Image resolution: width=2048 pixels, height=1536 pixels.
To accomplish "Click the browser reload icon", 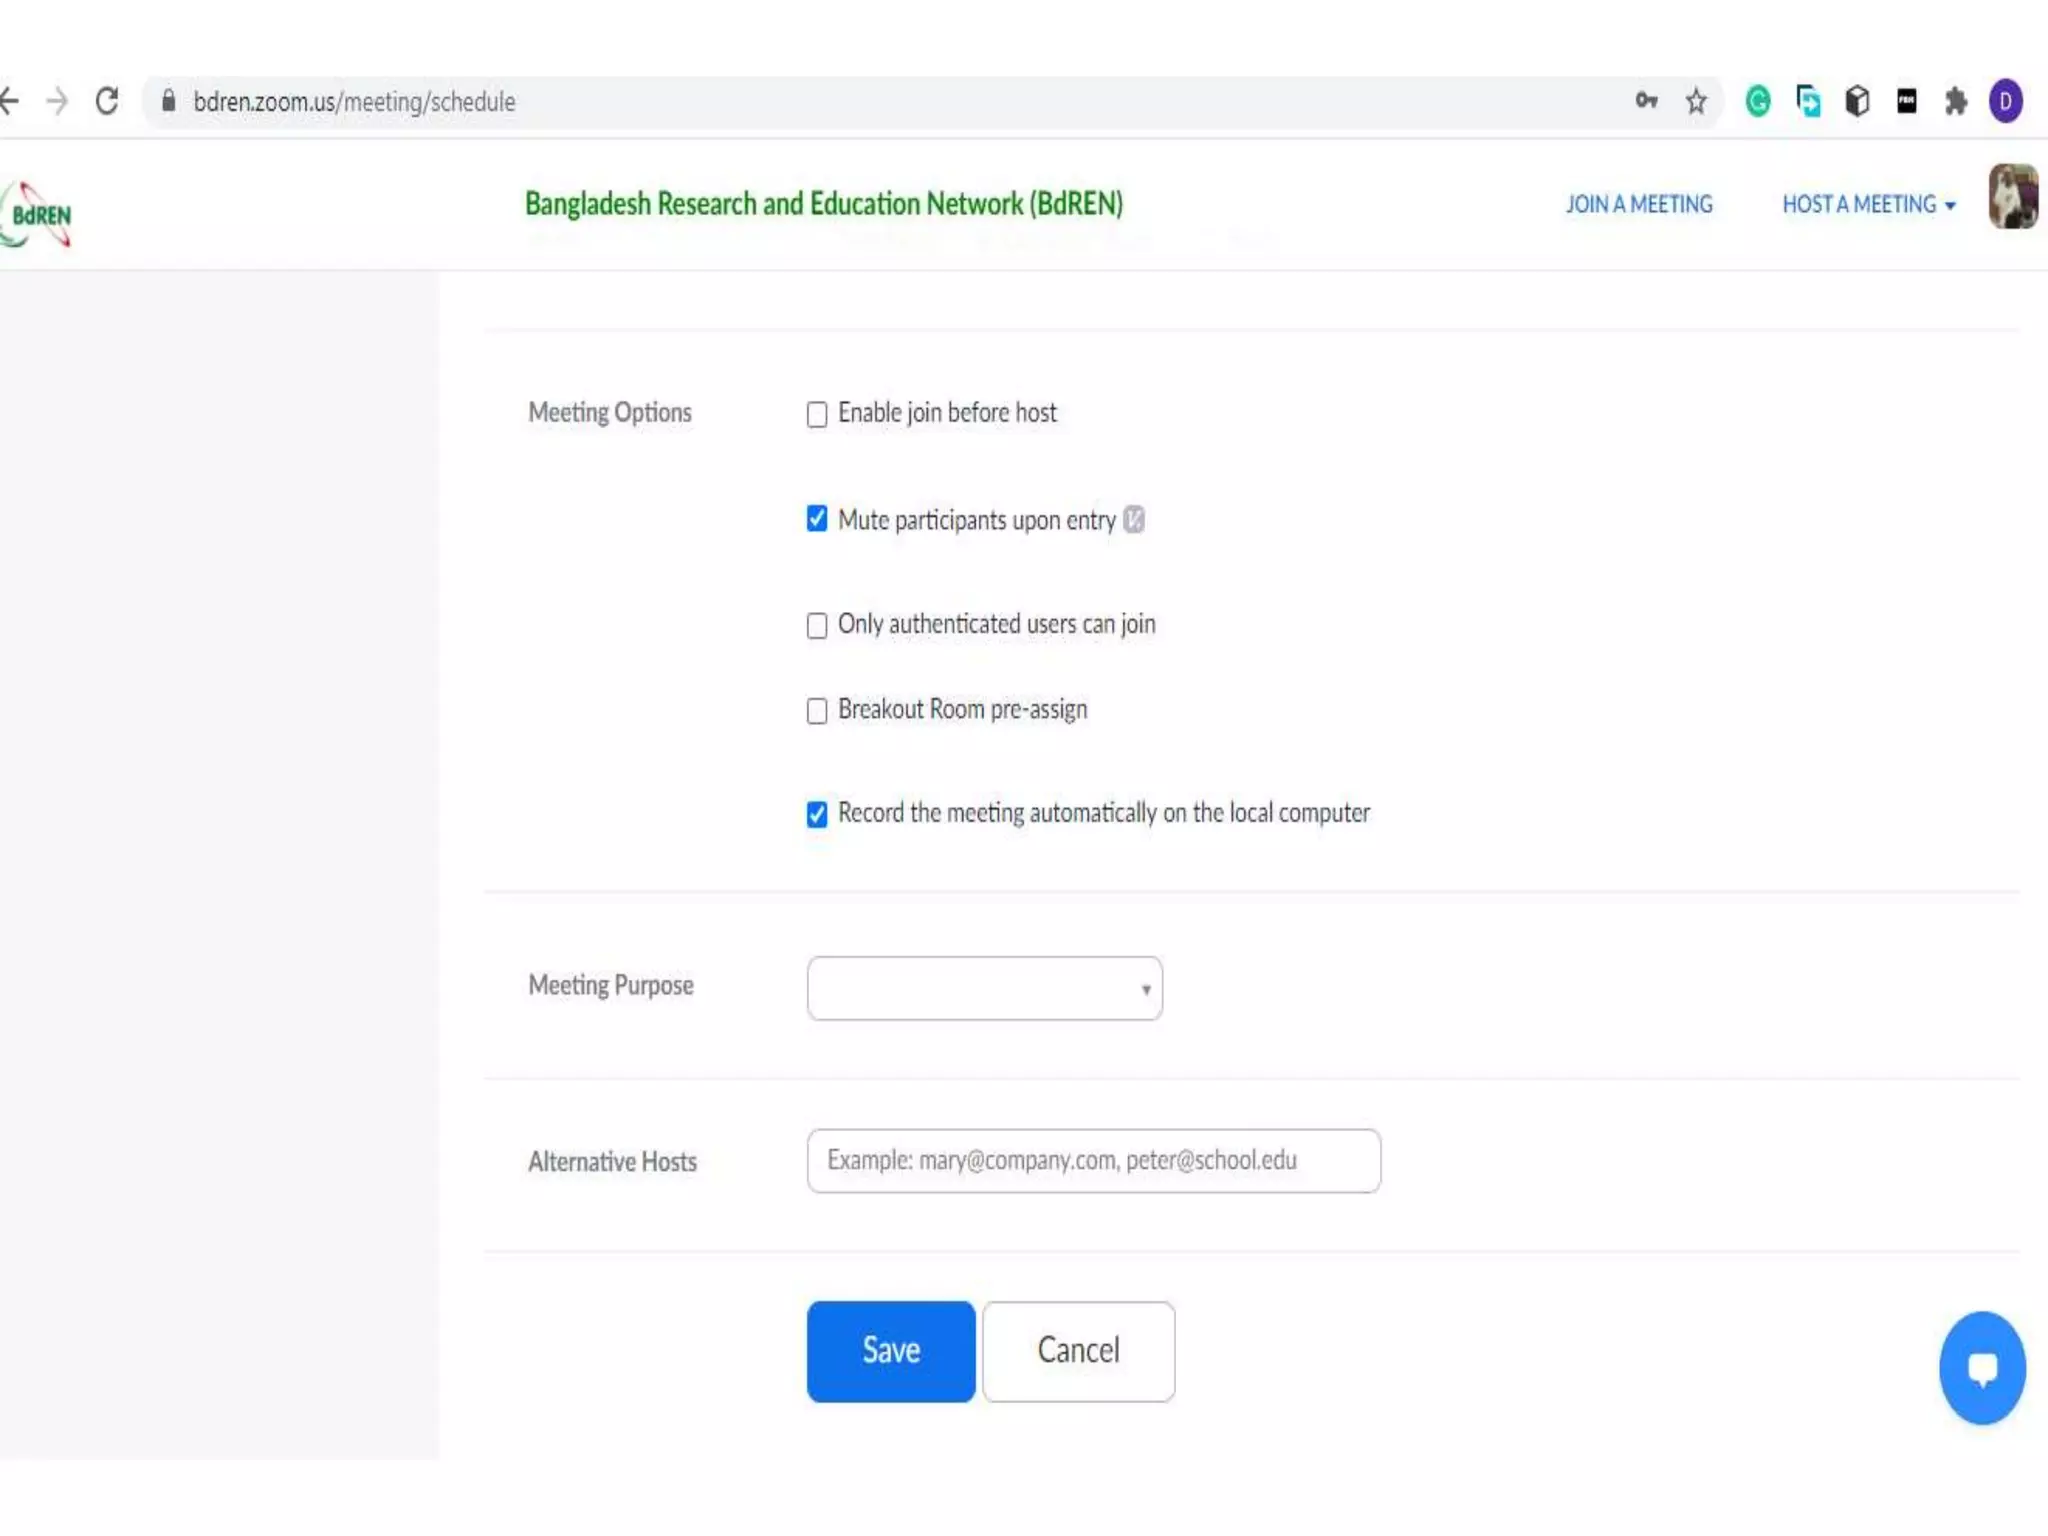I will point(107,101).
